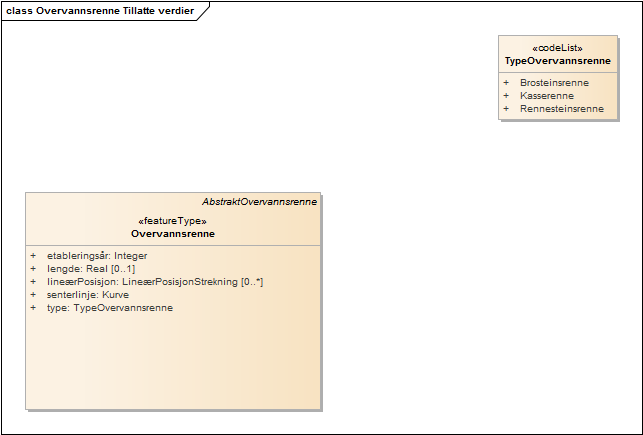643x435 pixels.
Task: Select the 'senterlinje: Kurve' attribute
Action: [x=88, y=295]
